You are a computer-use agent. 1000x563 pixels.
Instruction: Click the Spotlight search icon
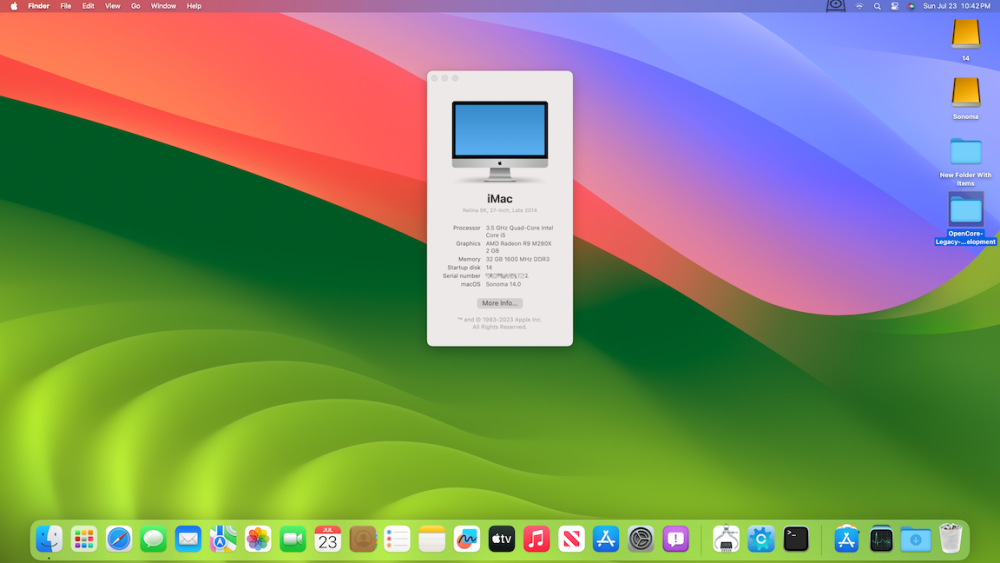pos(877,6)
